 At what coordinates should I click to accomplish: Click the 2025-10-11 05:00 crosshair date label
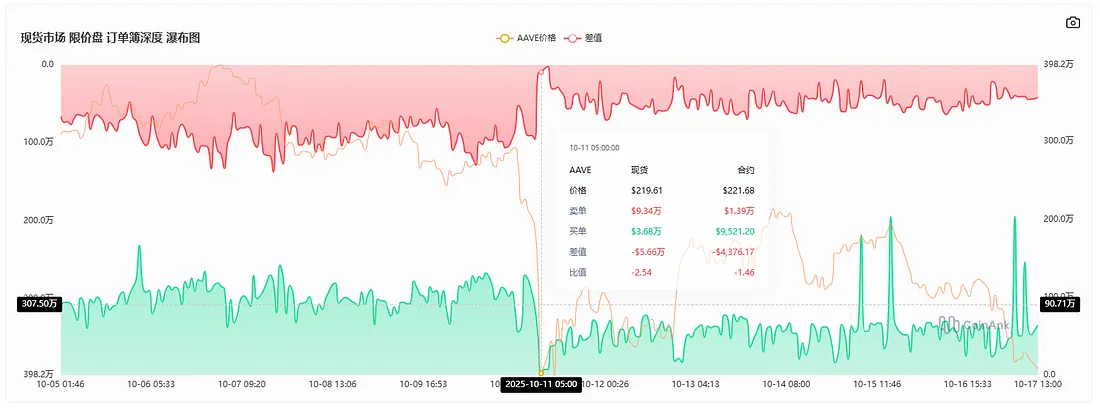tap(540, 384)
